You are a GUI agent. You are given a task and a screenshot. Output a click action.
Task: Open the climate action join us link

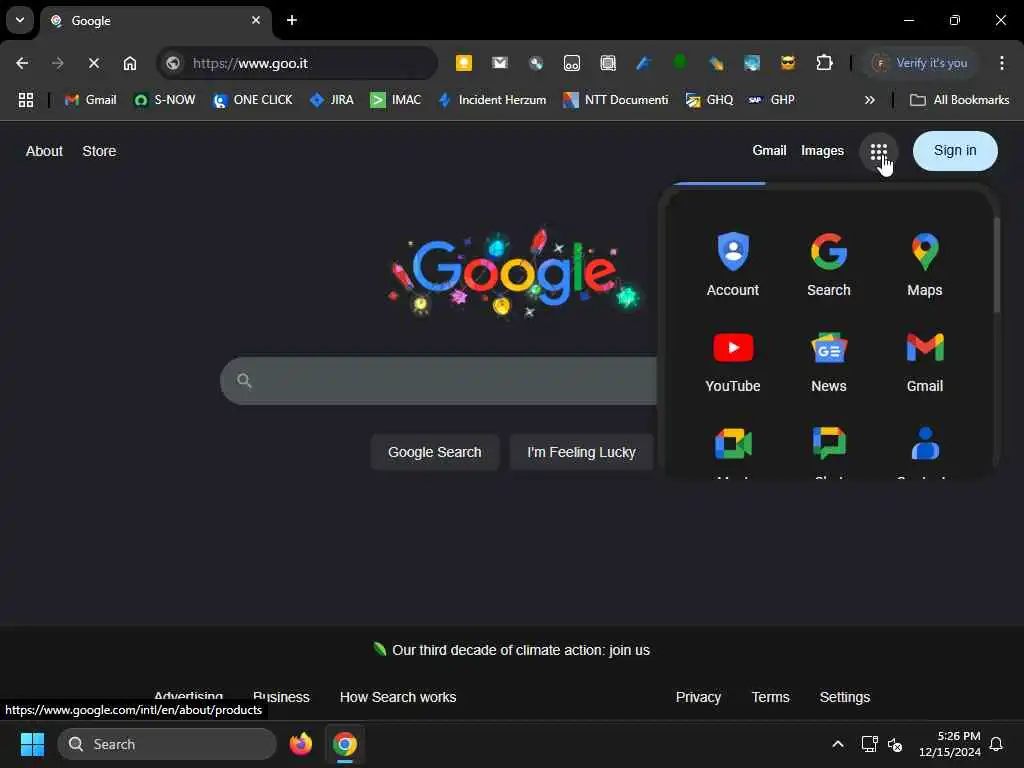[520, 650]
